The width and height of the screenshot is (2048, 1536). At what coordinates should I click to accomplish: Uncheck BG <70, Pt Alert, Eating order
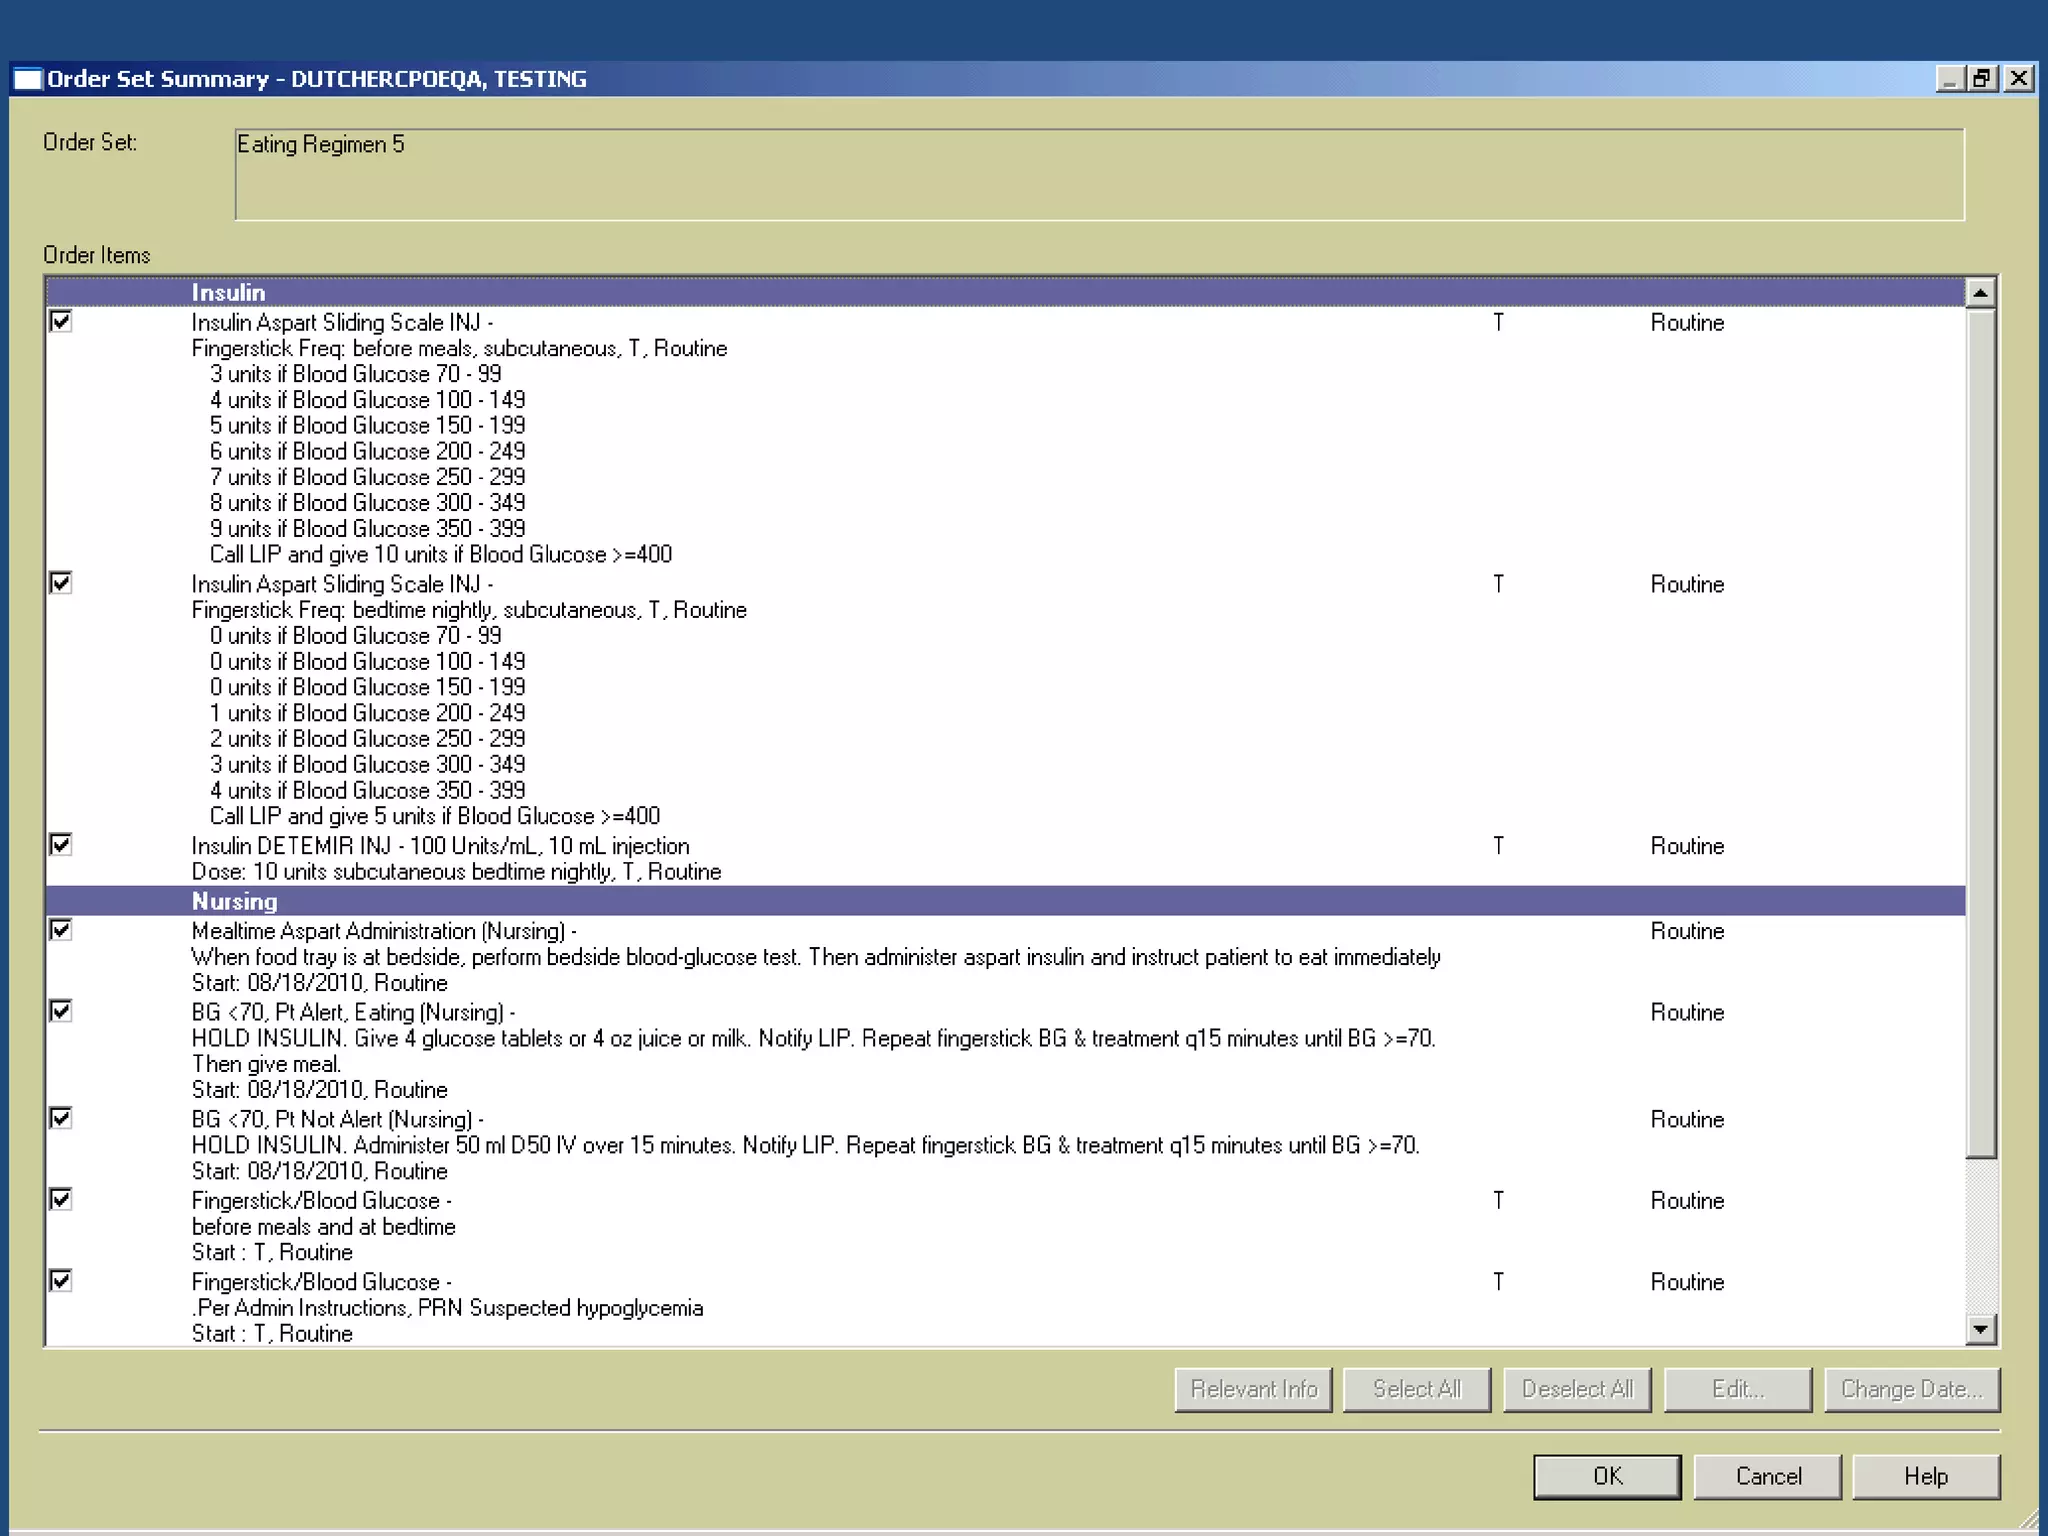click(x=61, y=1011)
